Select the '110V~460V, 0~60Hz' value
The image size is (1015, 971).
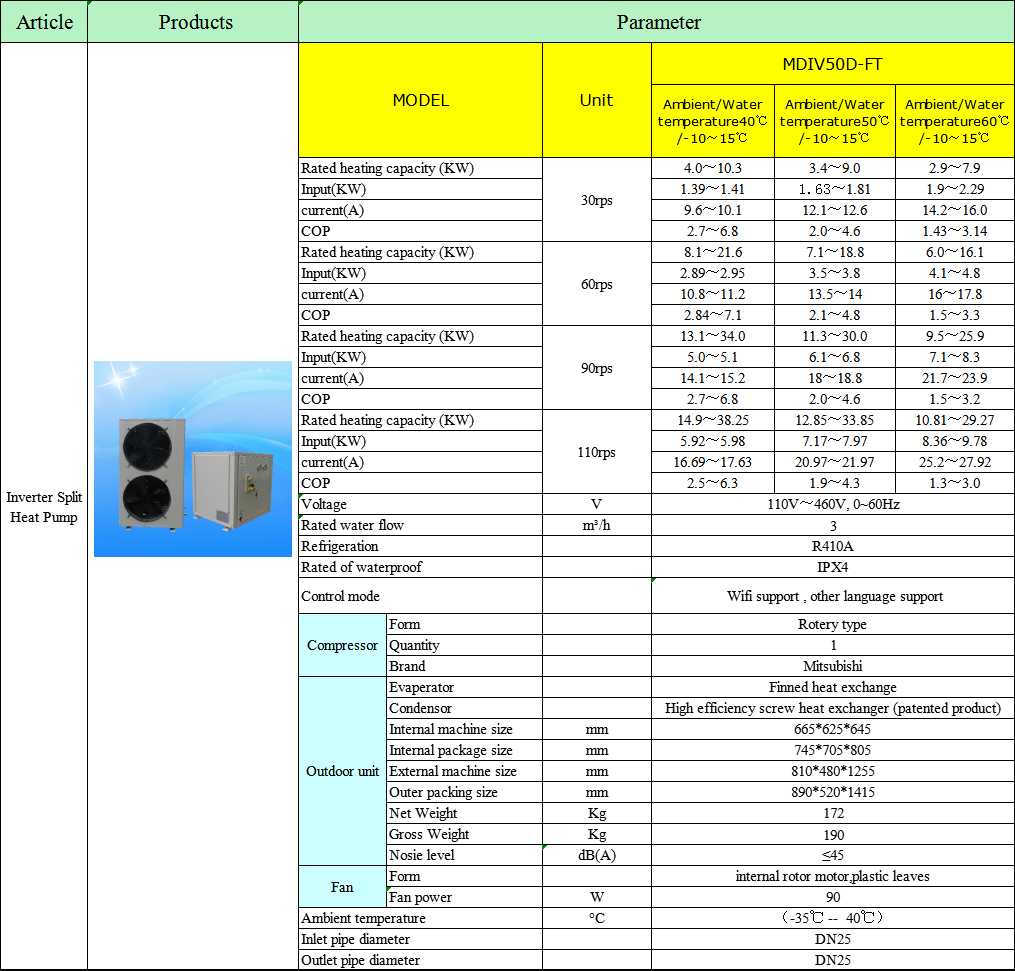click(x=832, y=504)
